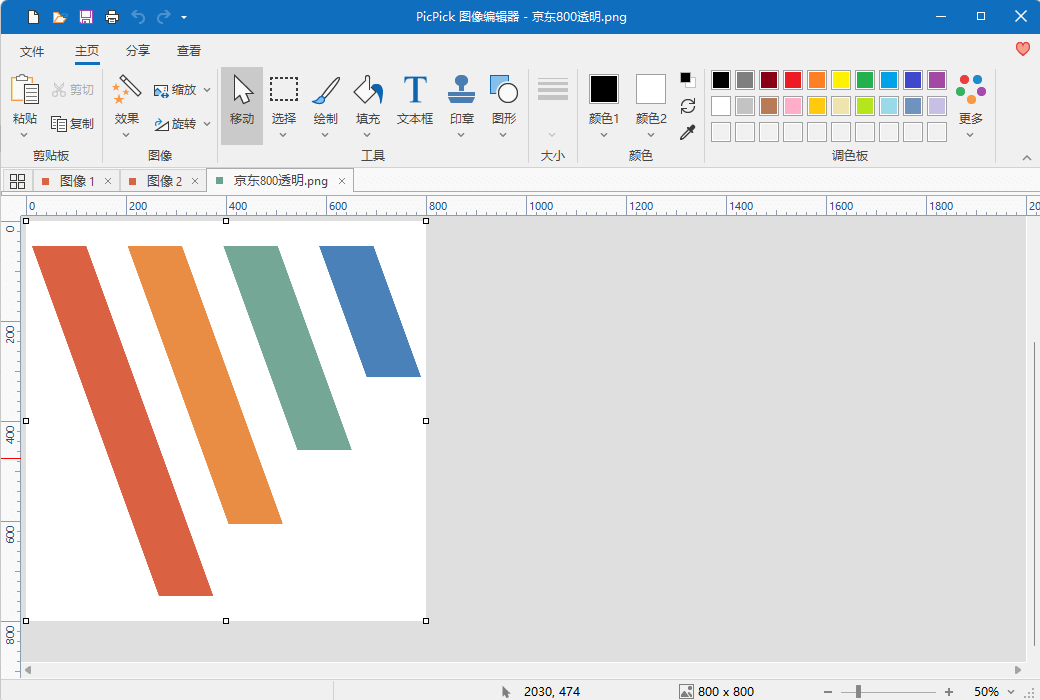
Task: Expand the 旋转 dropdown chevron
Action: pyautogui.click(x=207, y=123)
